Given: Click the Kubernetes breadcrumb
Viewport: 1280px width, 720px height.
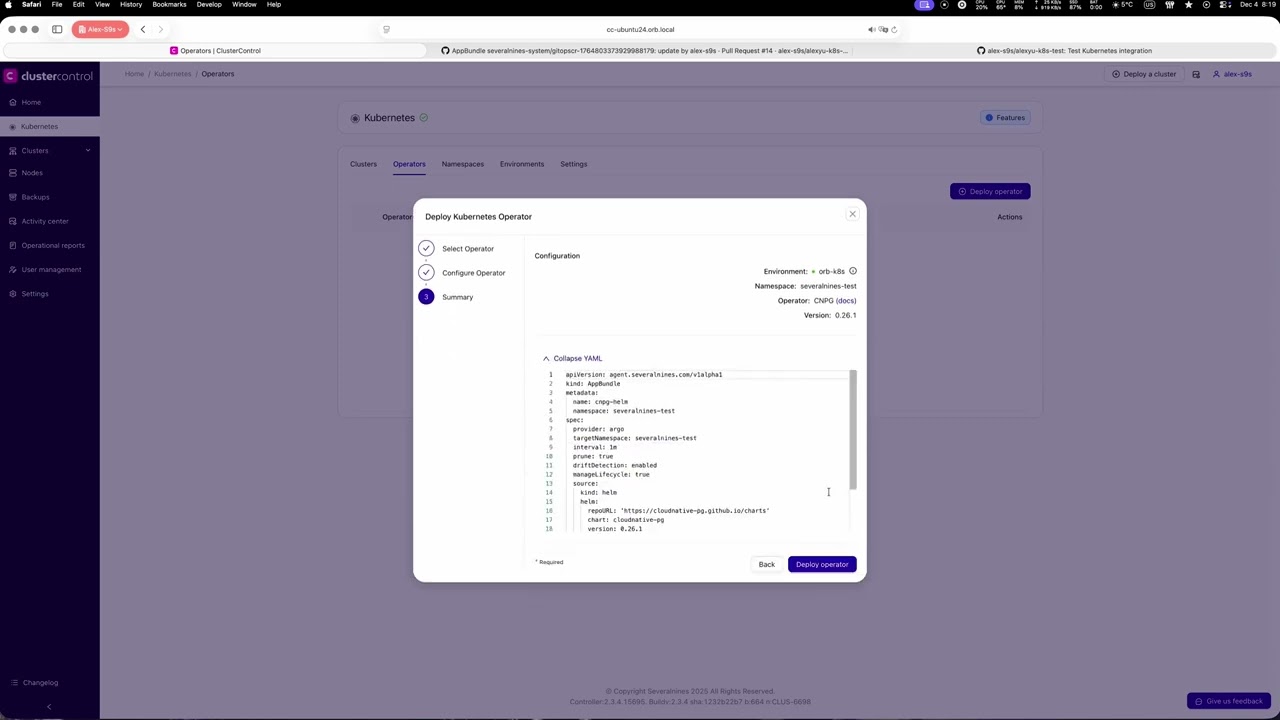Looking at the screenshot, I should coord(172,74).
